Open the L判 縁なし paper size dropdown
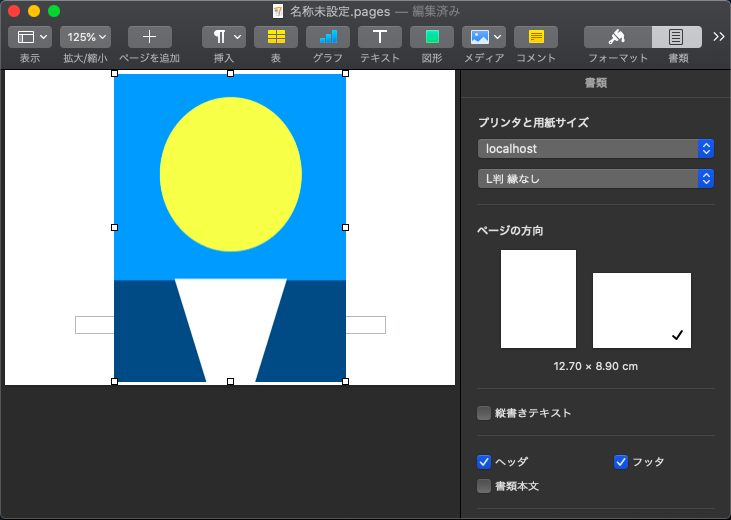The image size is (731, 520). [595, 179]
